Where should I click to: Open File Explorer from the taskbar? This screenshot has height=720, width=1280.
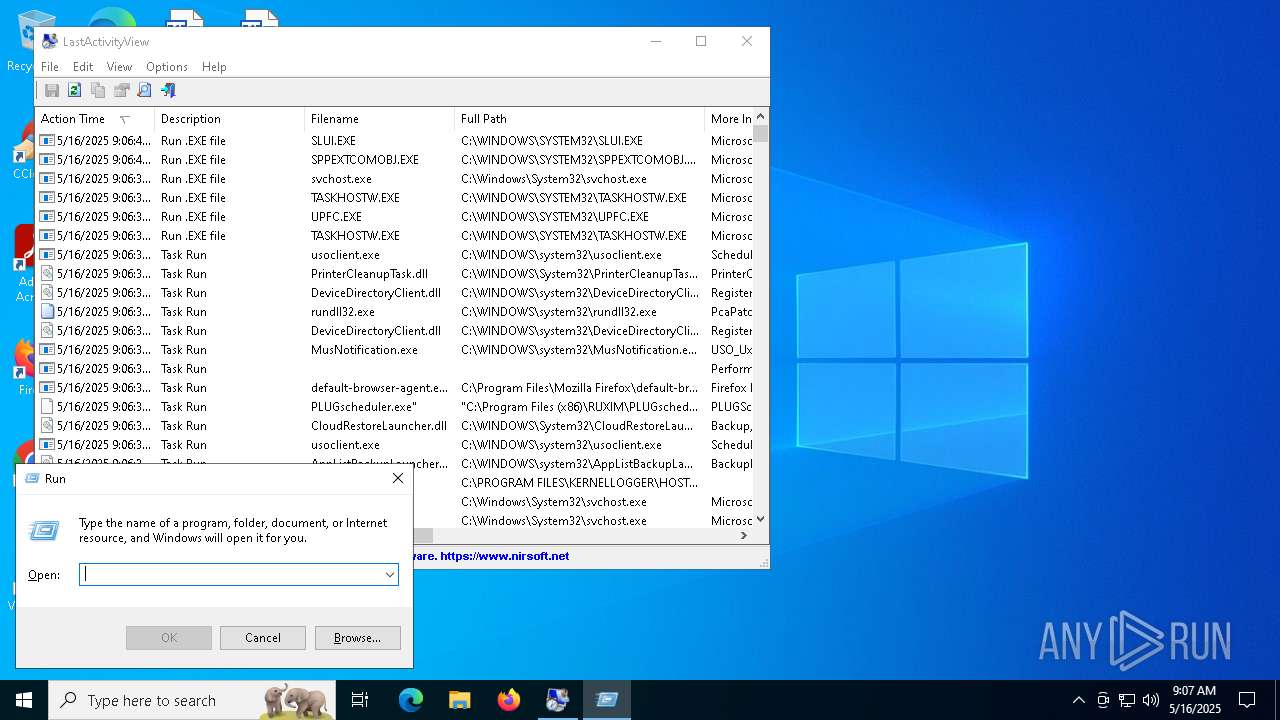(460, 700)
